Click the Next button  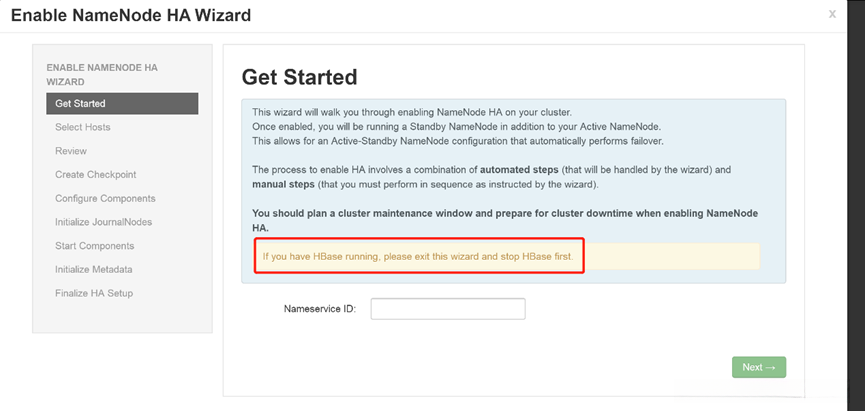758,367
